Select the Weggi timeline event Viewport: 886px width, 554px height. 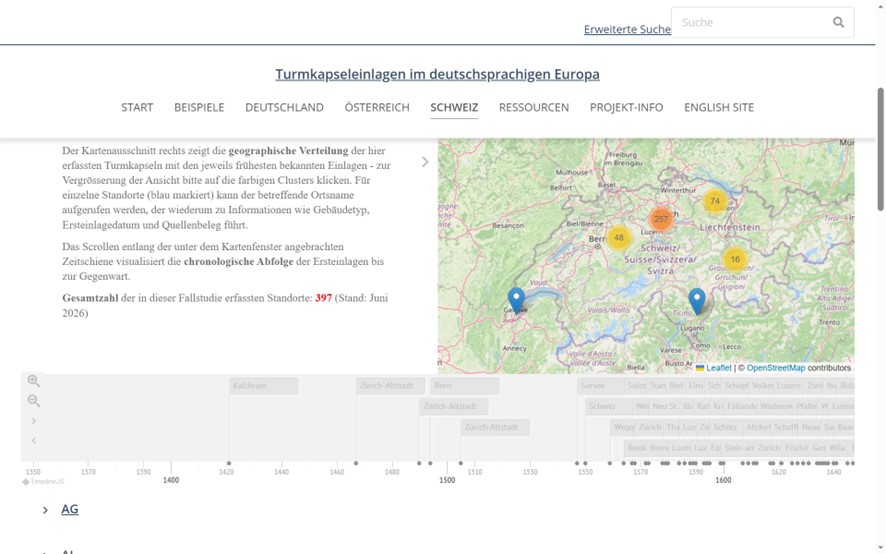tap(624, 427)
